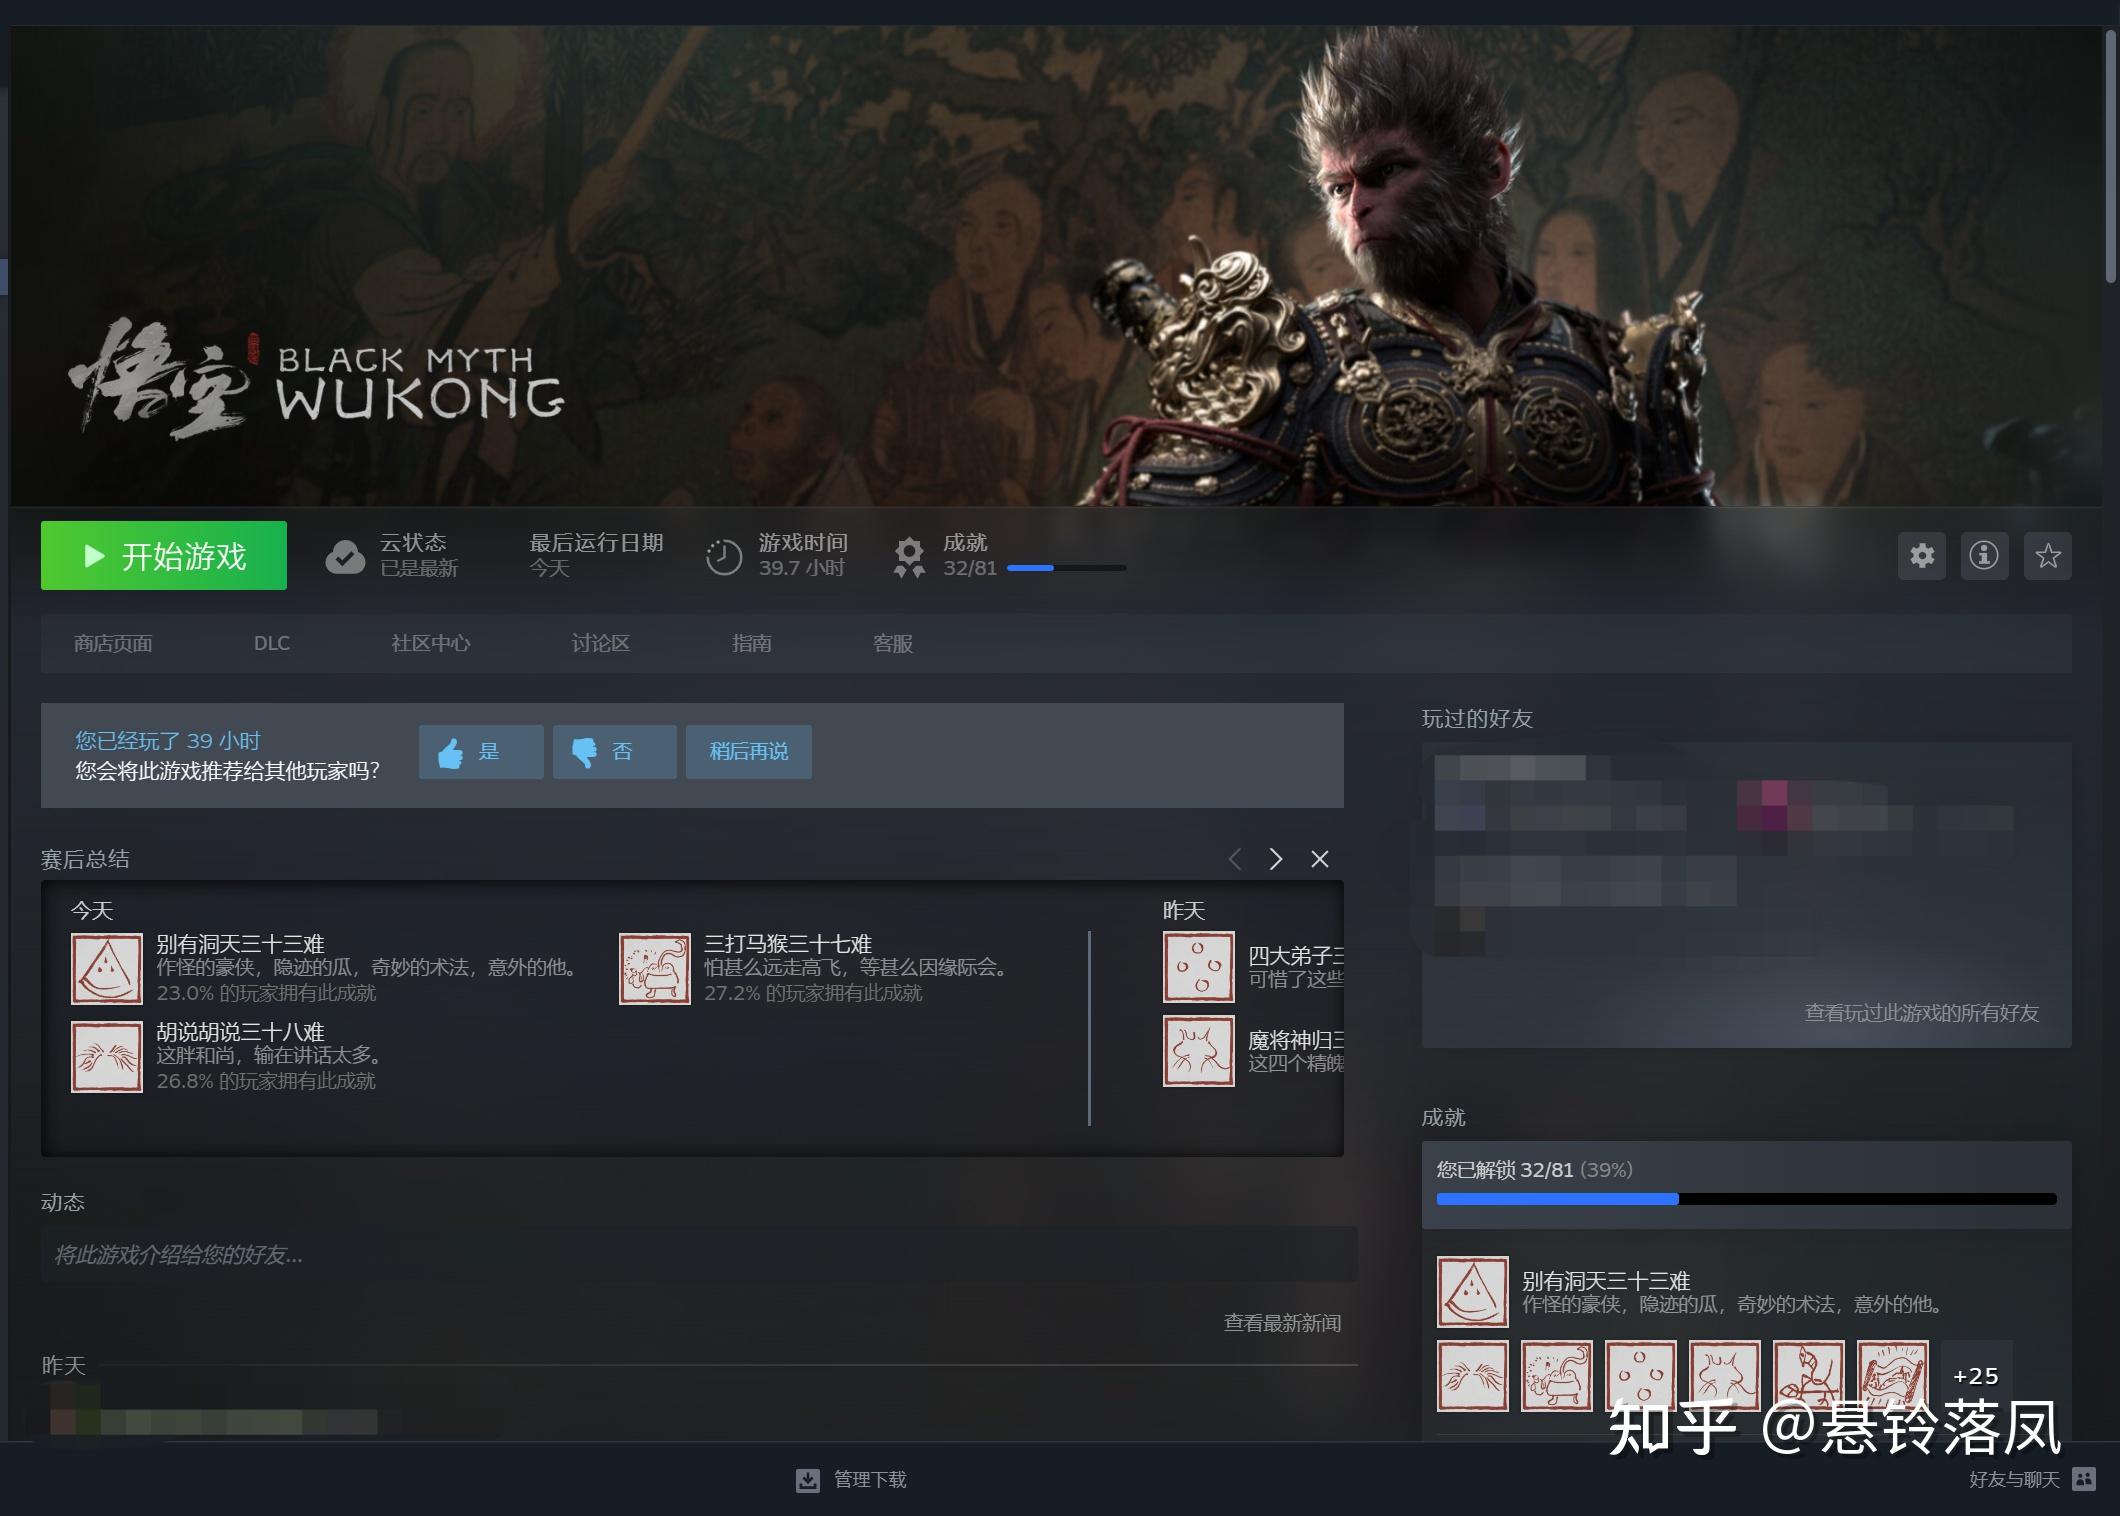Viewport: 2120px width, 1516px height.
Task: Click 将此游戏介绍给您的好友 input field
Action: 698,1254
